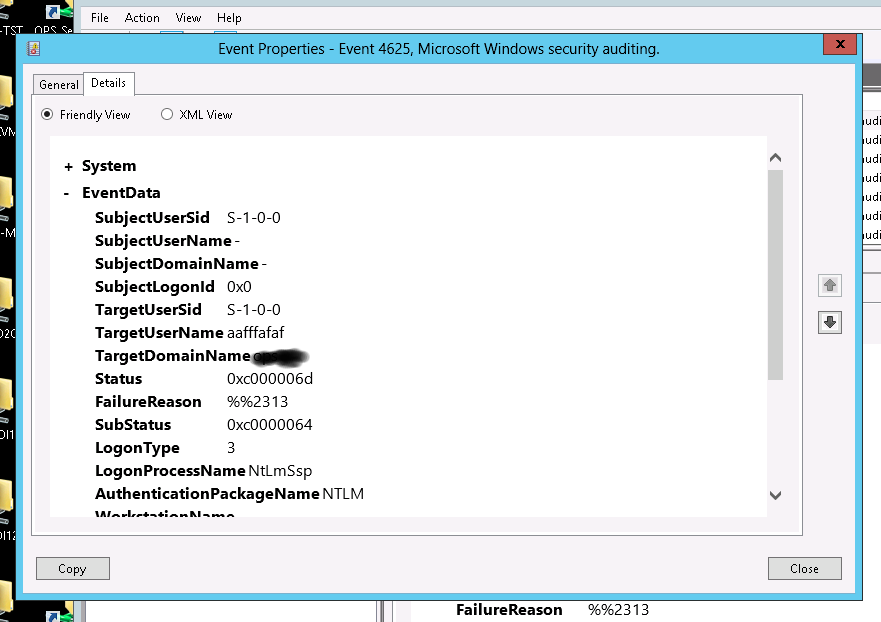
Task: Click the Status value 0xc000006d
Action: [x=270, y=379]
